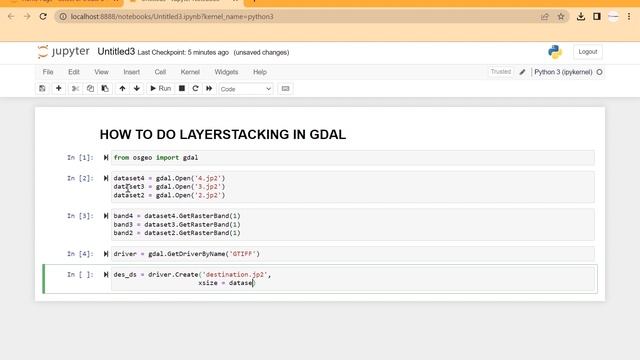Click the kernel idle circle indicator

(x=599, y=72)
